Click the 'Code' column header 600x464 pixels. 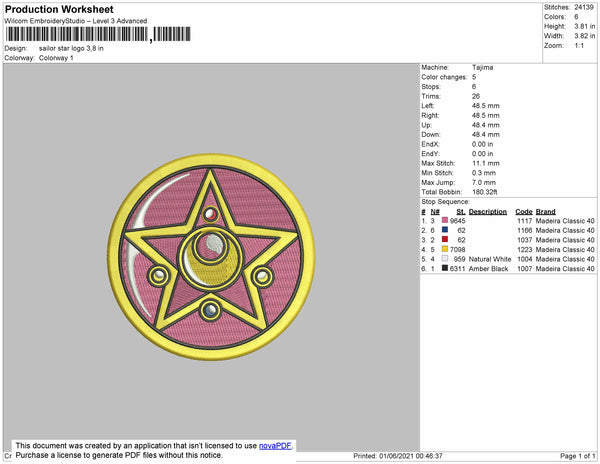click(523, 212)
